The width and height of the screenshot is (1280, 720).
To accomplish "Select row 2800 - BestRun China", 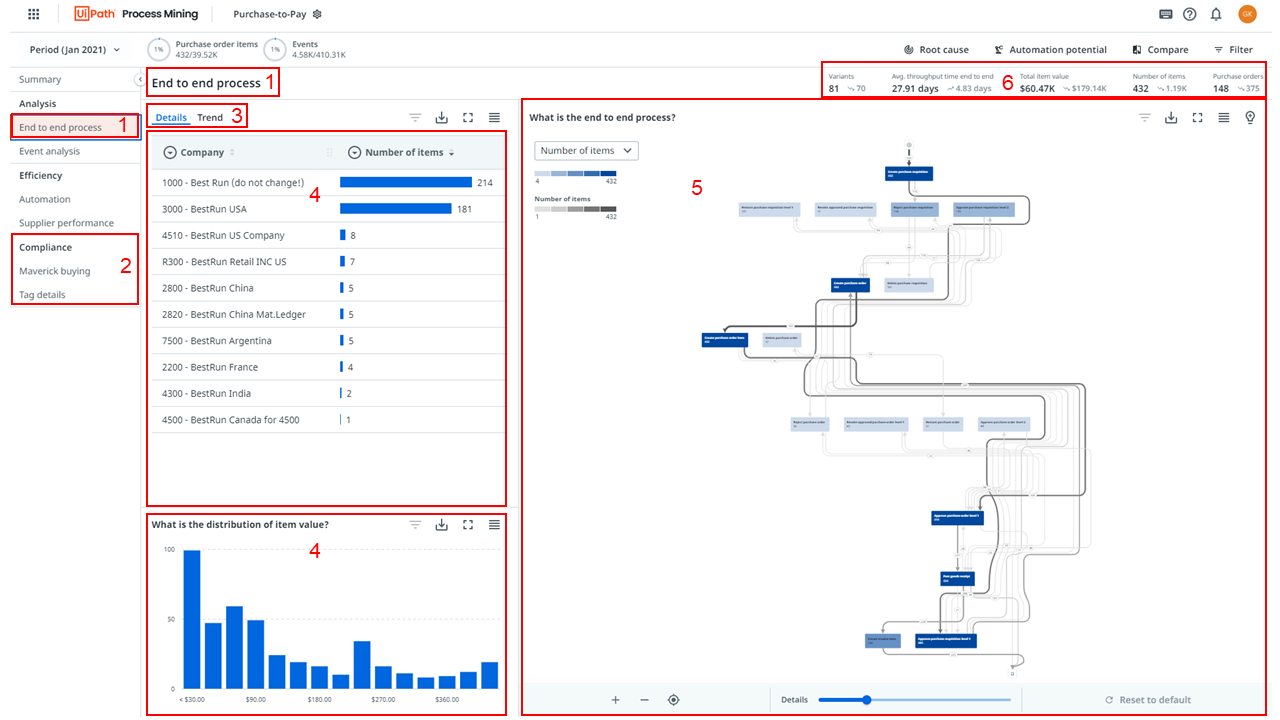I will click(328, 288).
